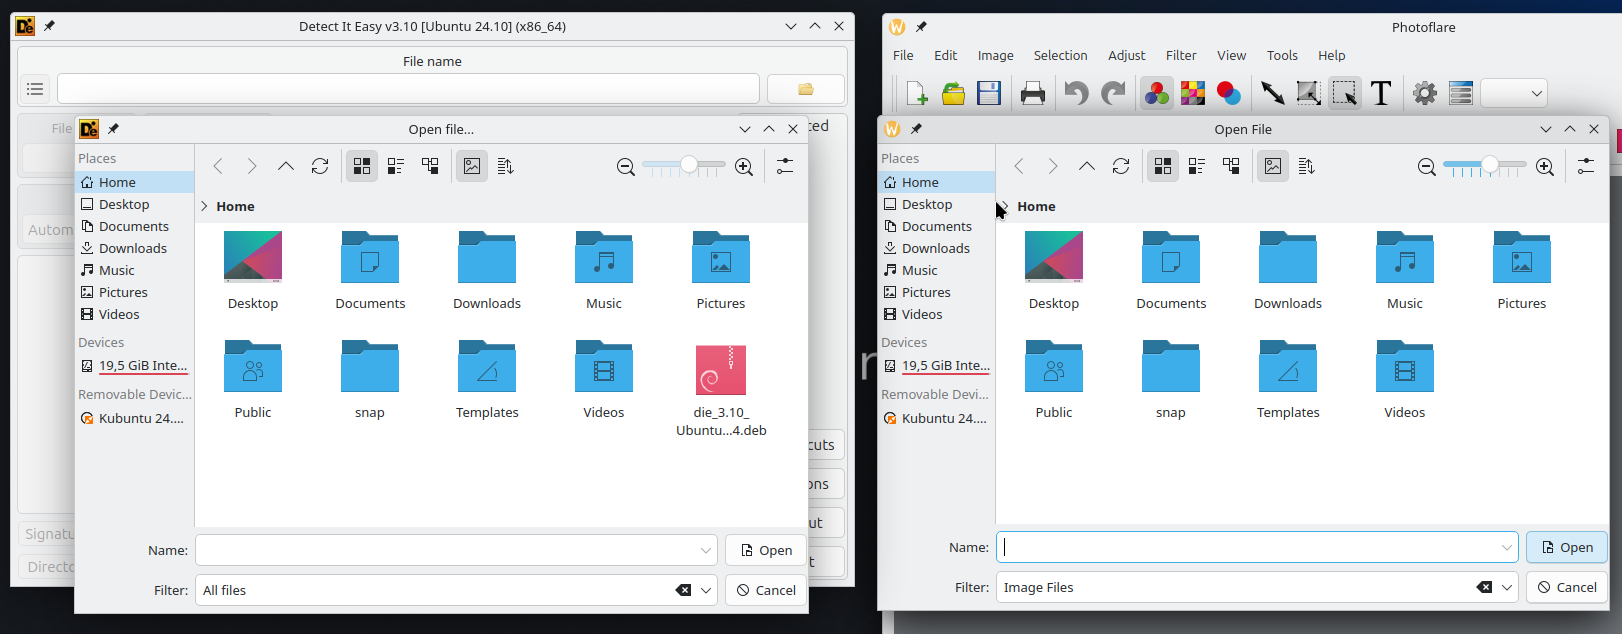Click Cancel in Photoflare Open File dialog
This screenshot has width=1622, height=634.
[1567, 587]
